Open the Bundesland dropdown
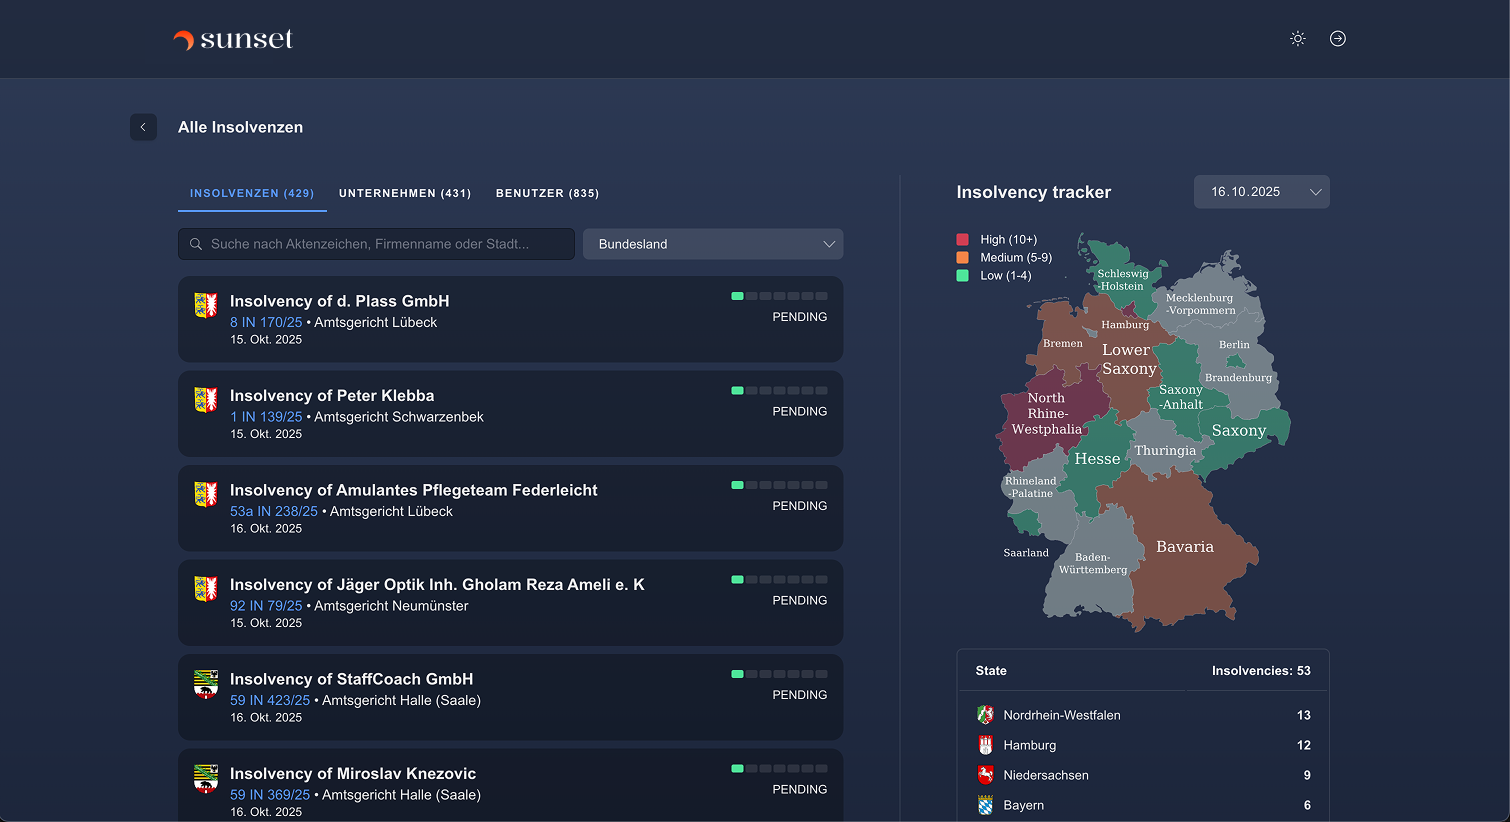Screen dimensions: 1510x822 tap(712, 243)
